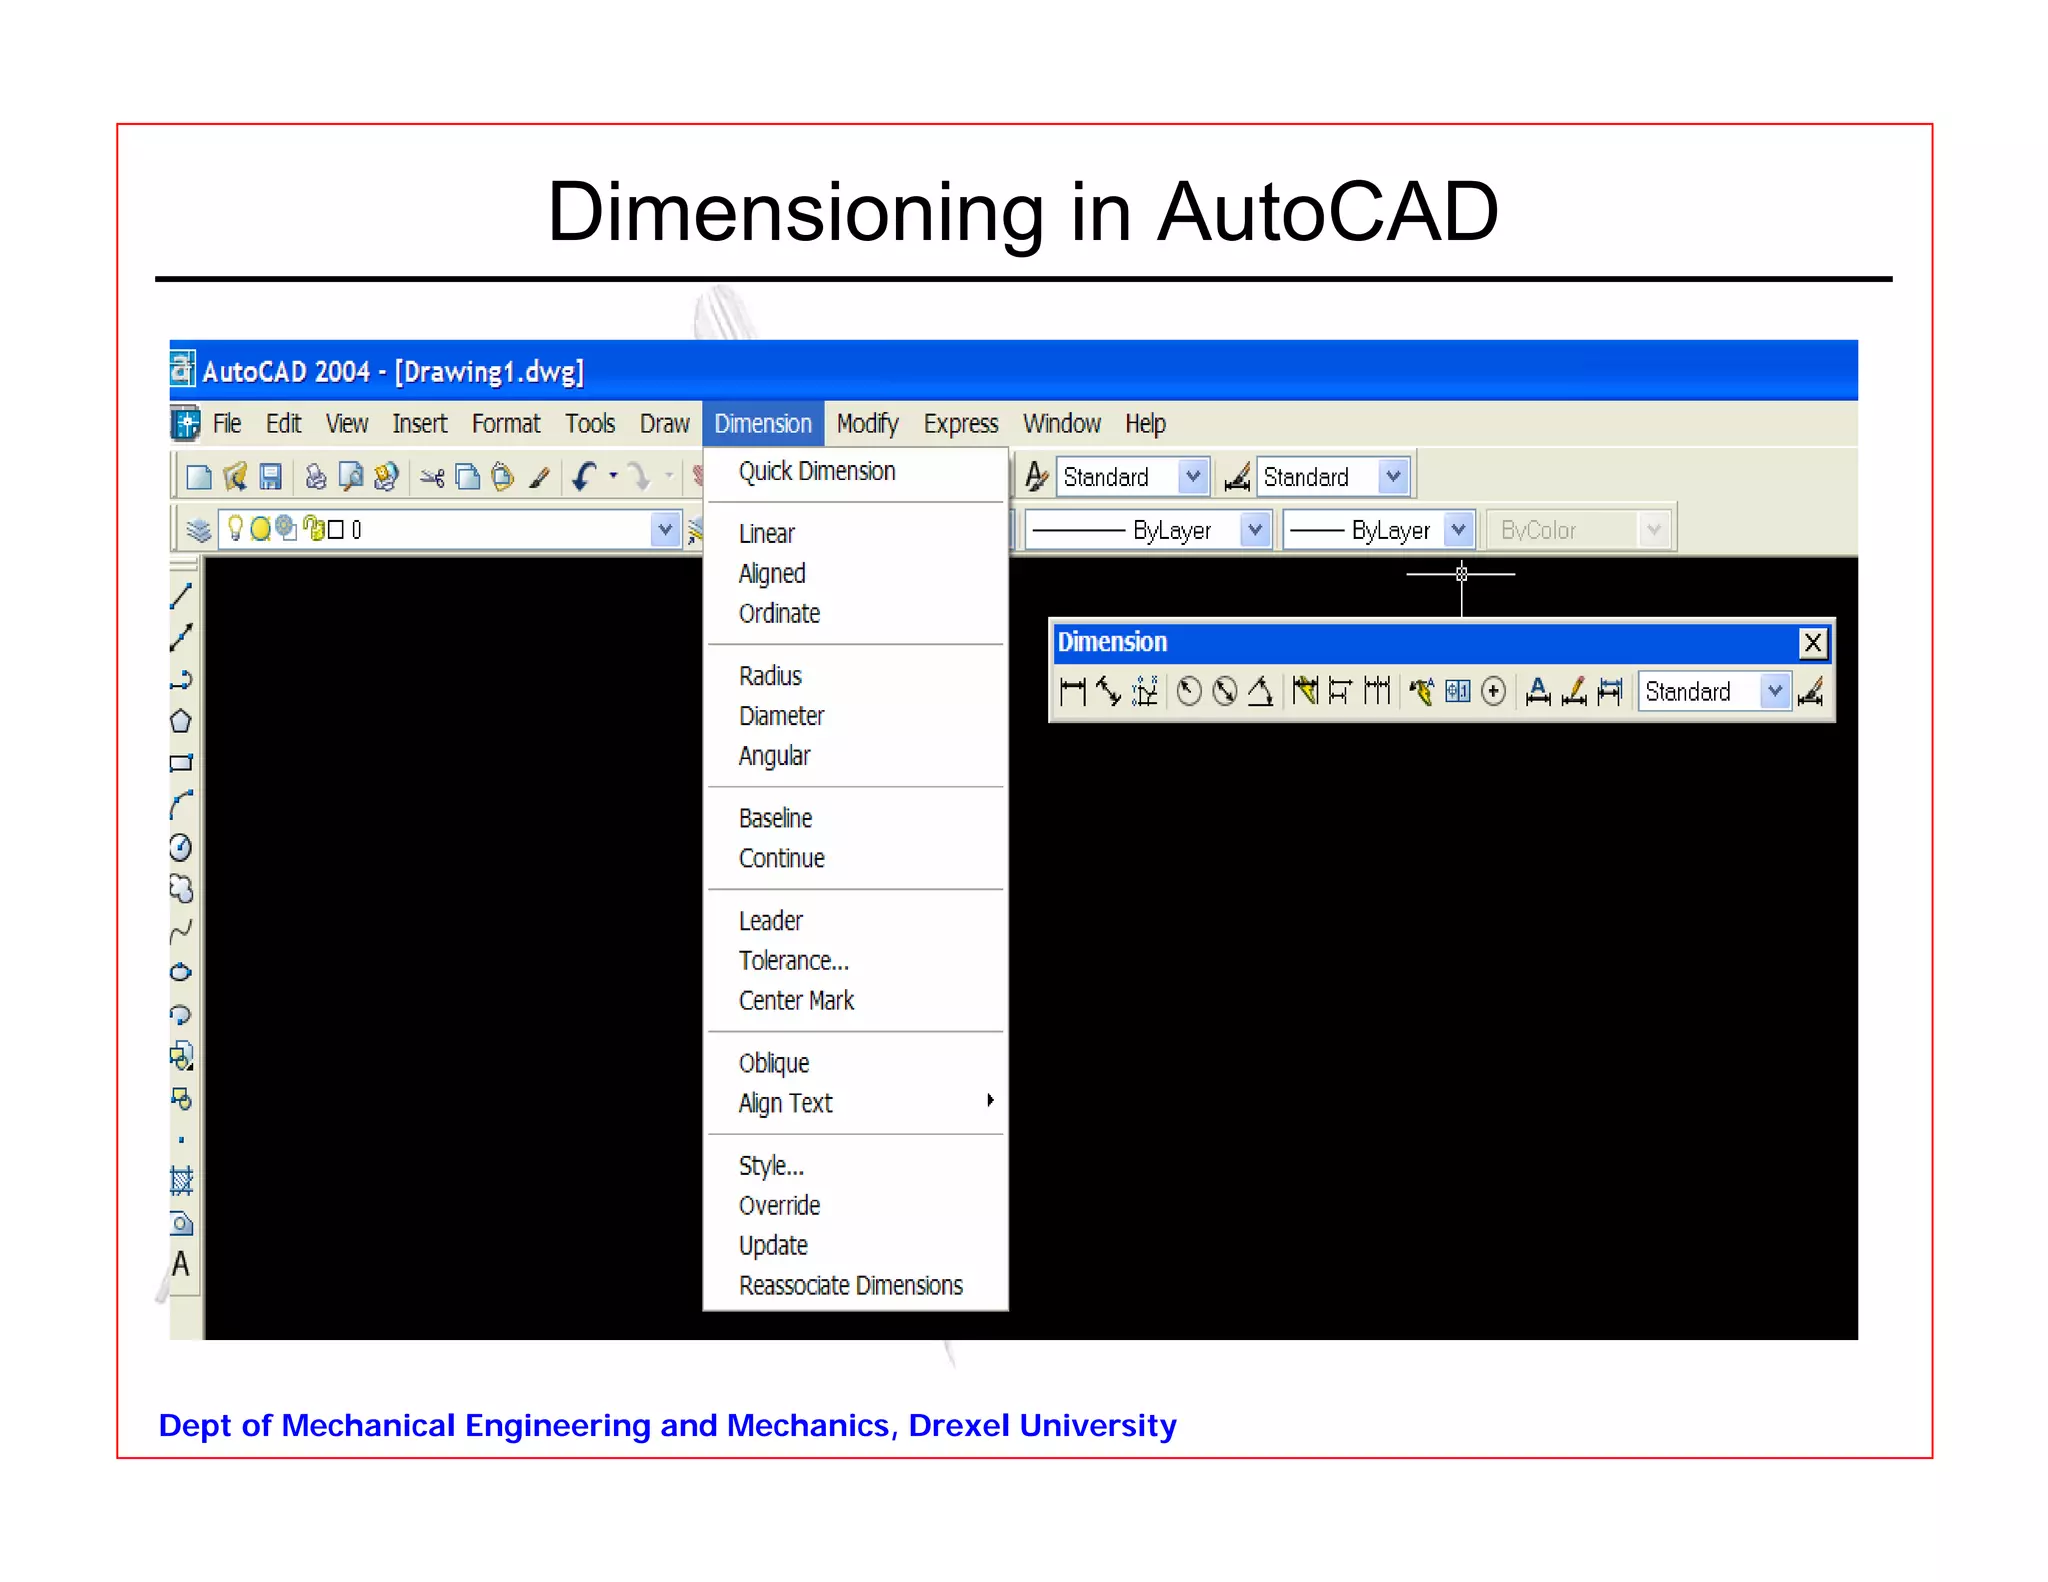Click the Text Style icon beside Standard dropdown
The image size is (2048, 1582).
(x=1036, y=476)
